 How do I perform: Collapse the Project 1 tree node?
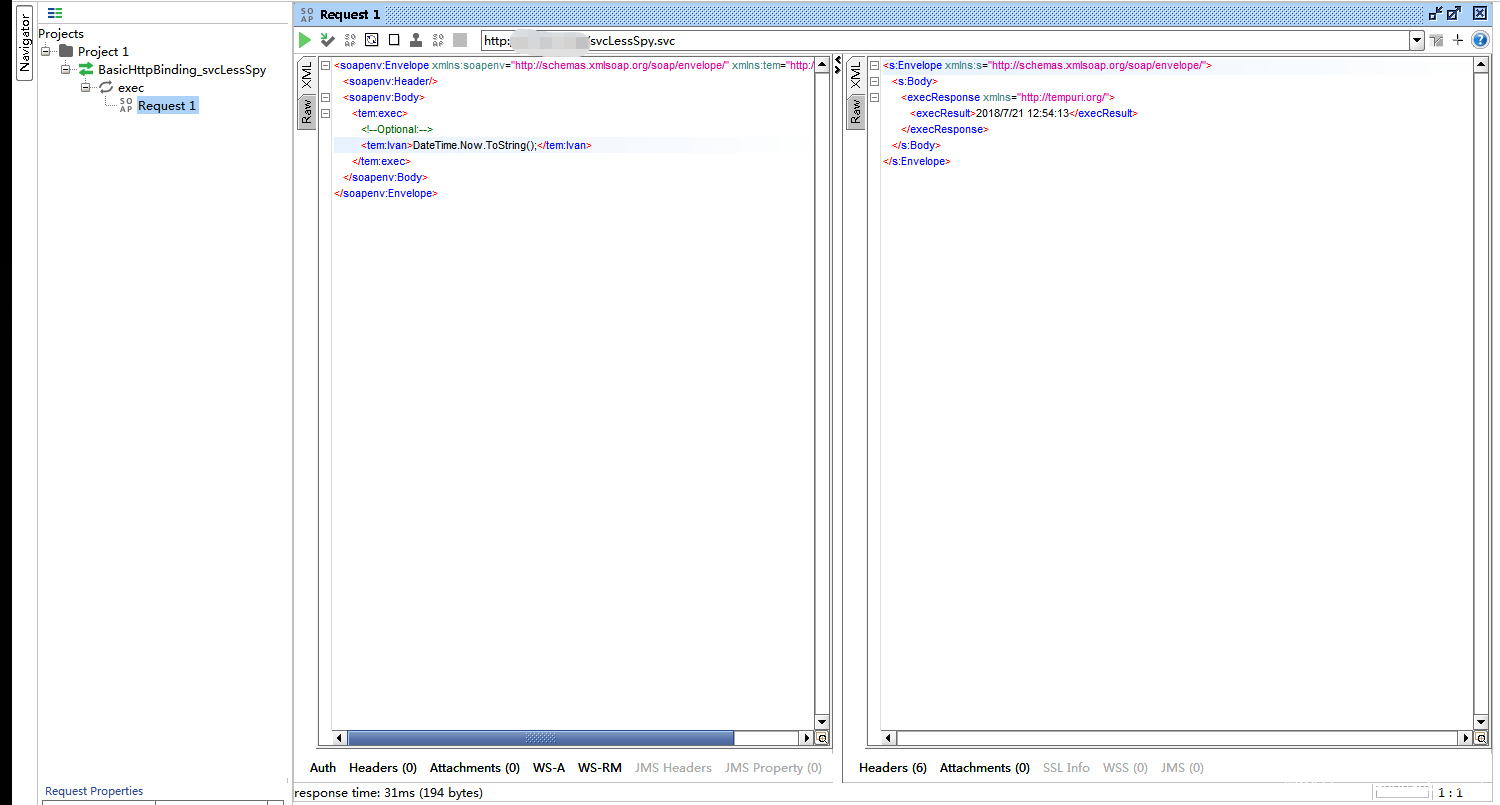[46, 52]
